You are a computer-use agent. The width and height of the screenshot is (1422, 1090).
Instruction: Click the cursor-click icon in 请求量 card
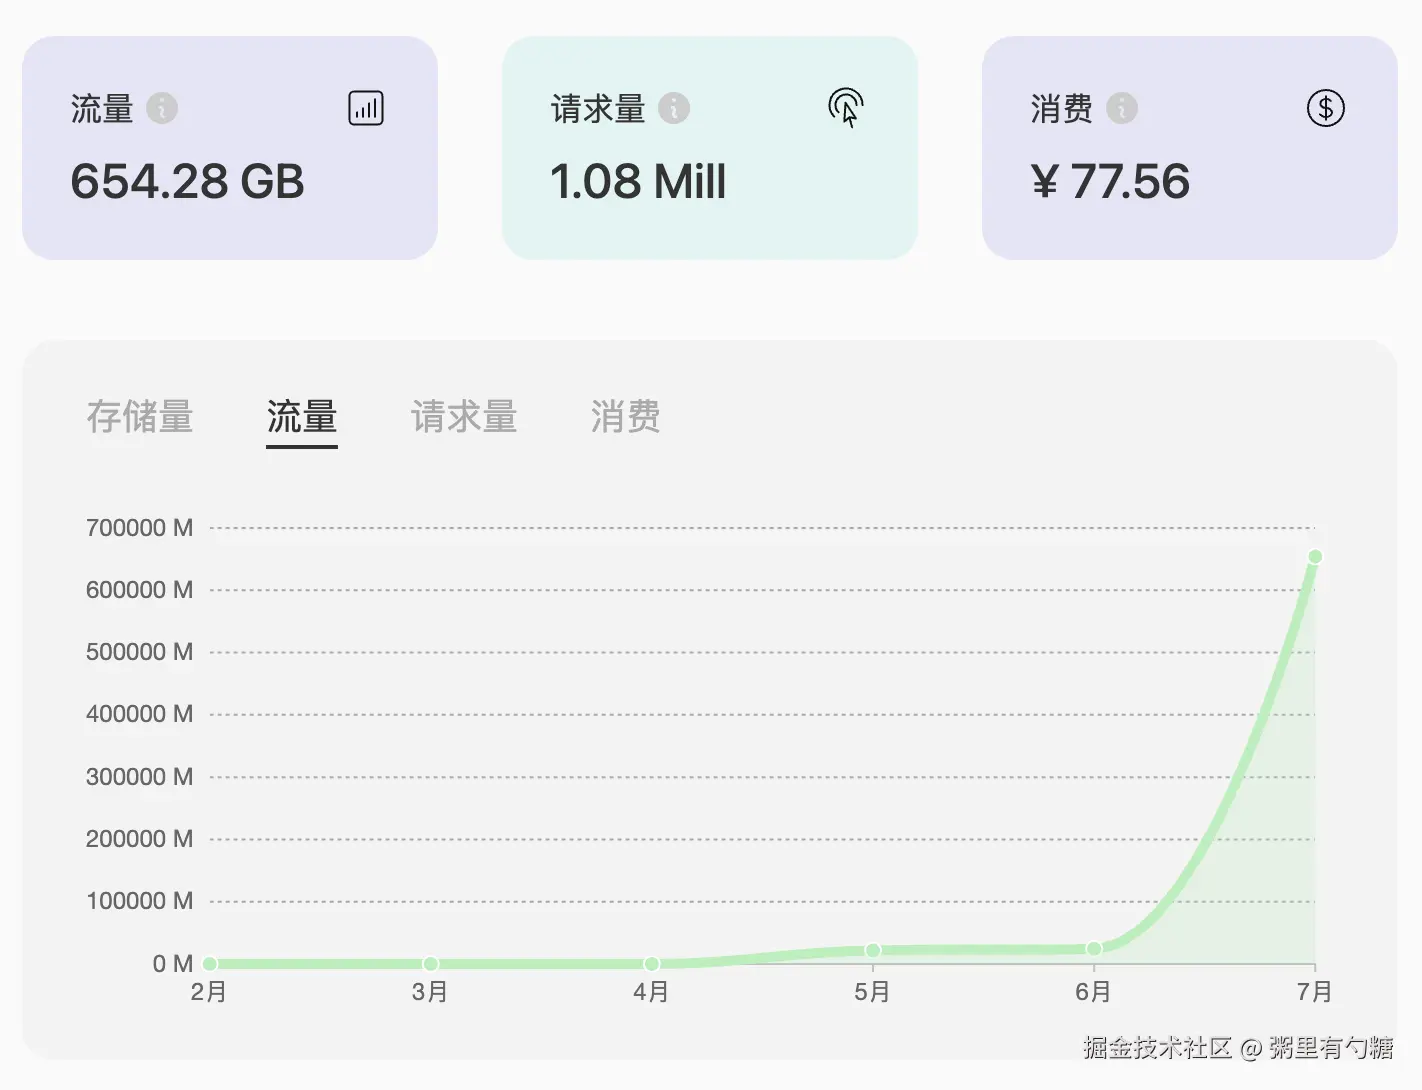tap(846, 108)
